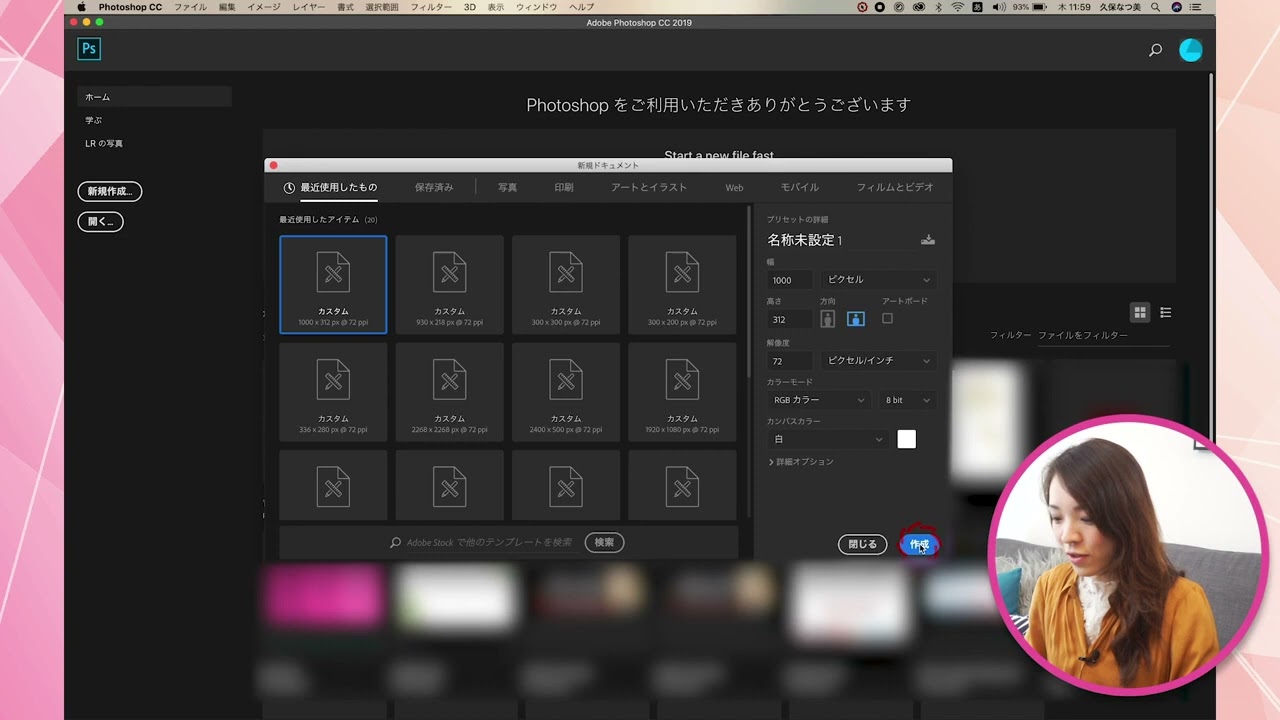1280x720 pixels.
Task: Open the cyan user profile avatar
Action: [x=1190, y=50]
